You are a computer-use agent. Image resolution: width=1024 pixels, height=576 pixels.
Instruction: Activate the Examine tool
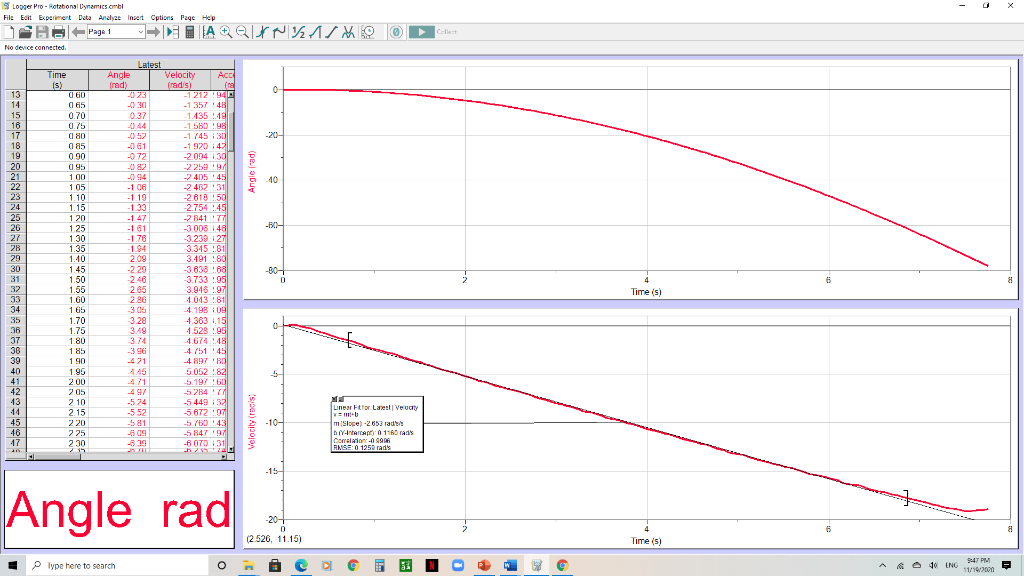262,32
